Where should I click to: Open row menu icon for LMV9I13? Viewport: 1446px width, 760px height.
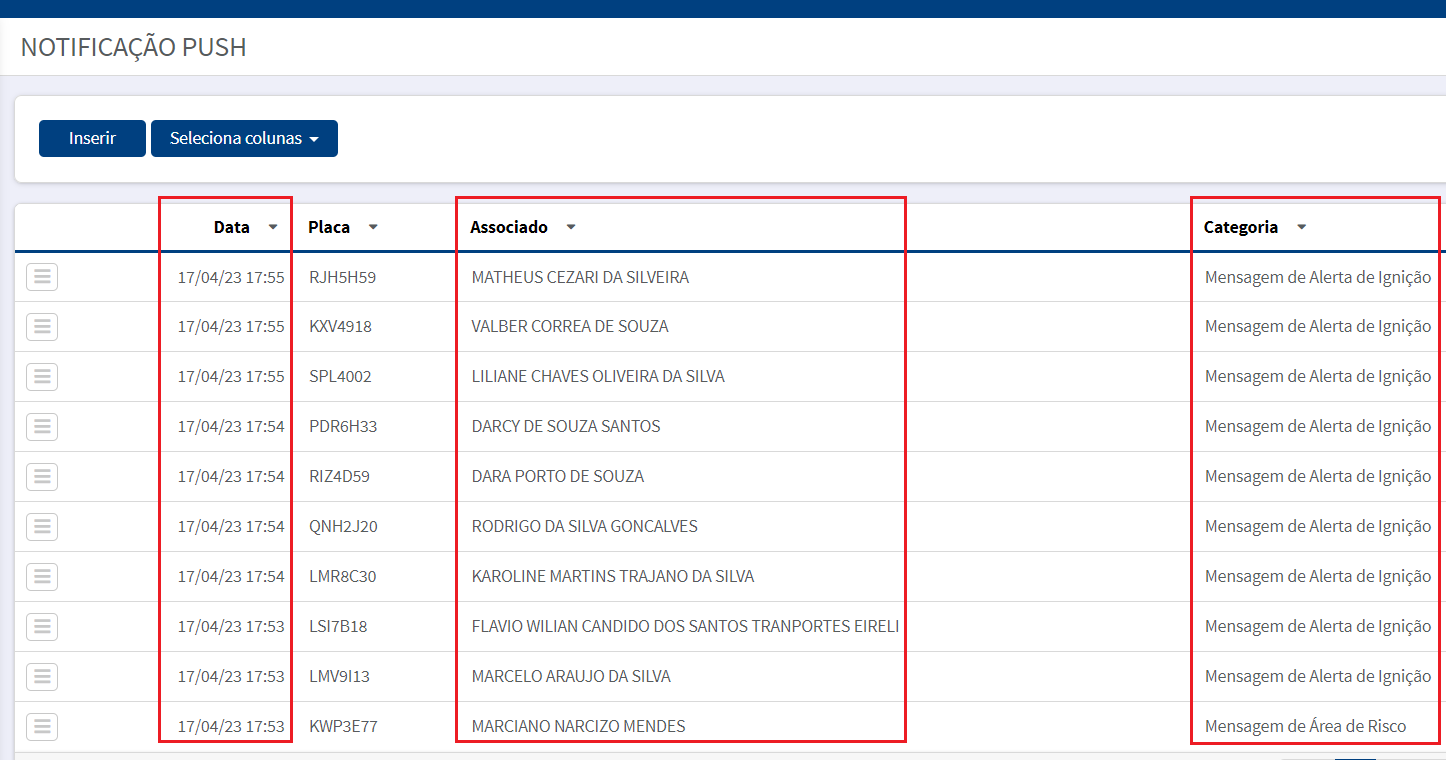42,677
